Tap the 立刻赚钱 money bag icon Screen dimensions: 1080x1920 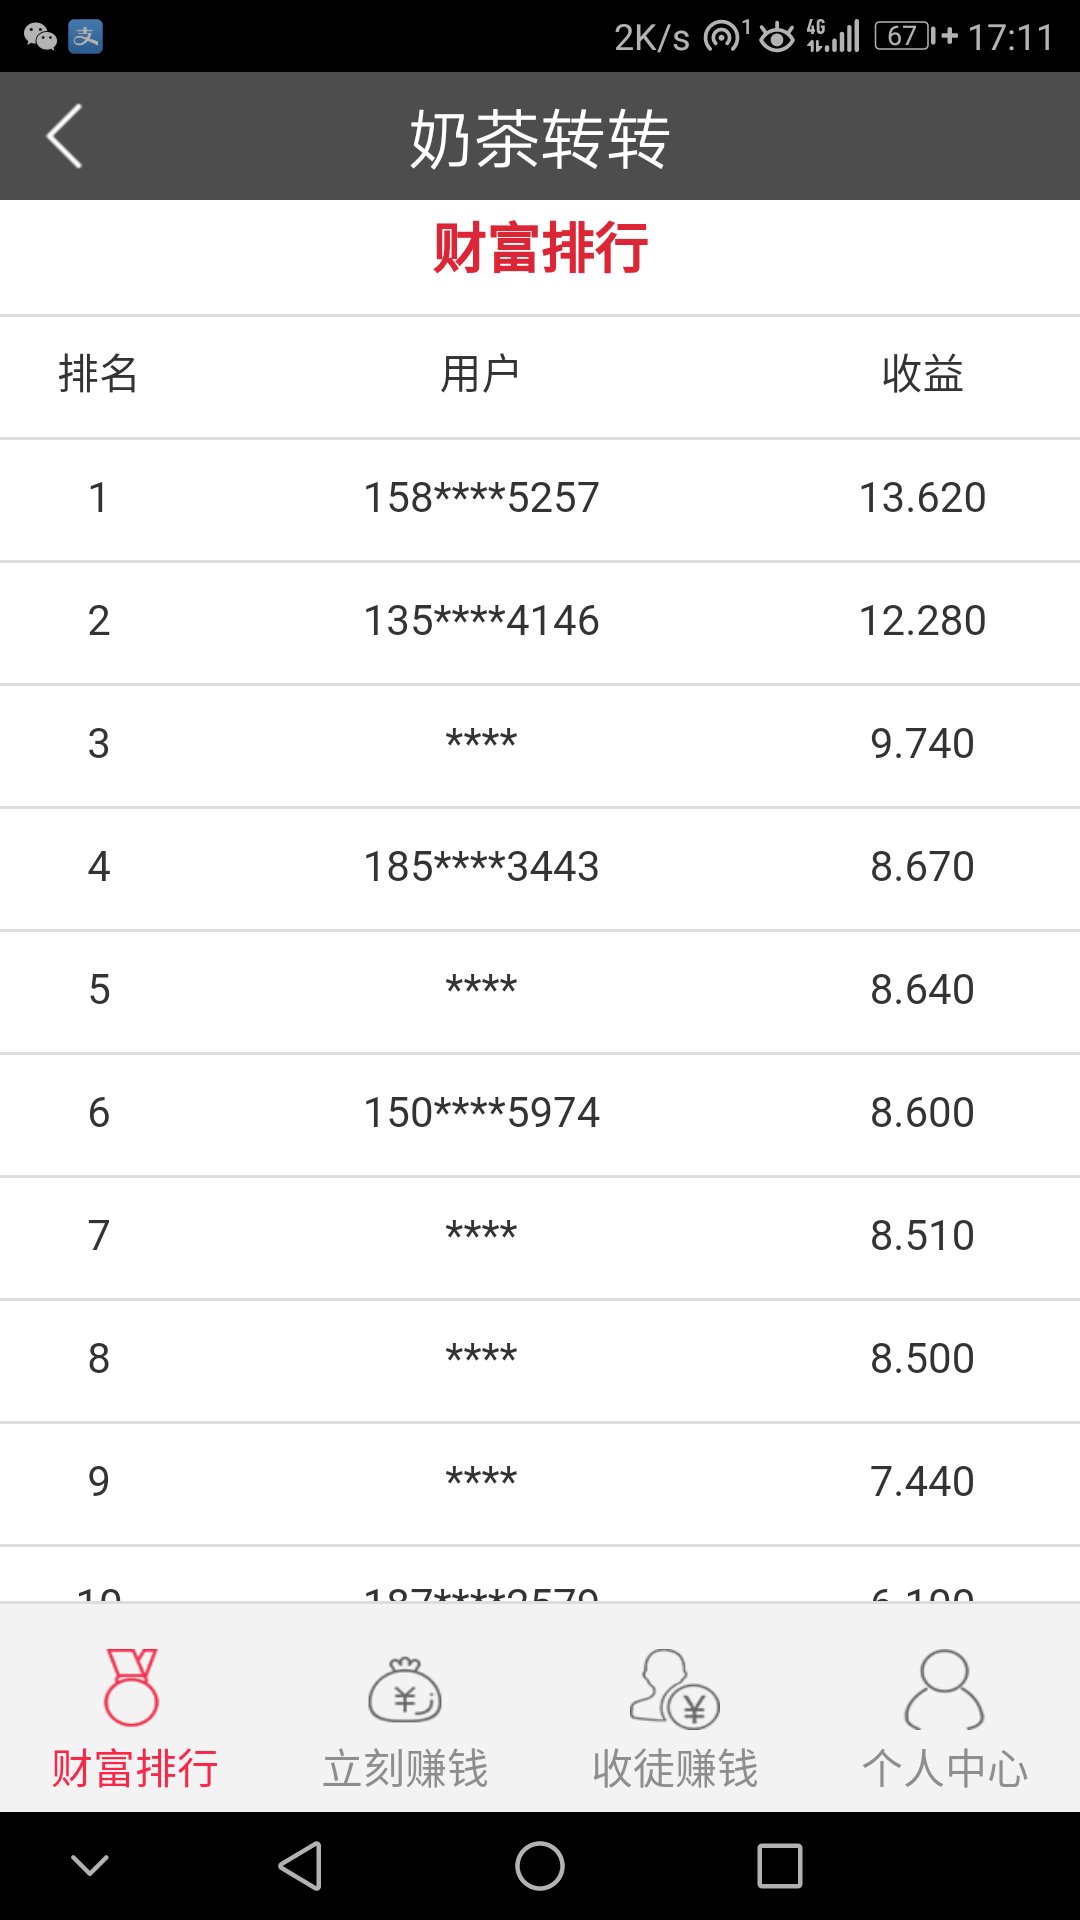(405, 1690)
